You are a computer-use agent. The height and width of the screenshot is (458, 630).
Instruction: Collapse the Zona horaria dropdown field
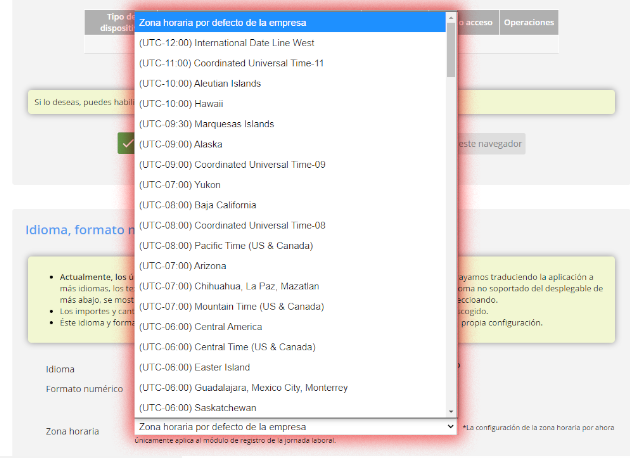click(296, 427)
